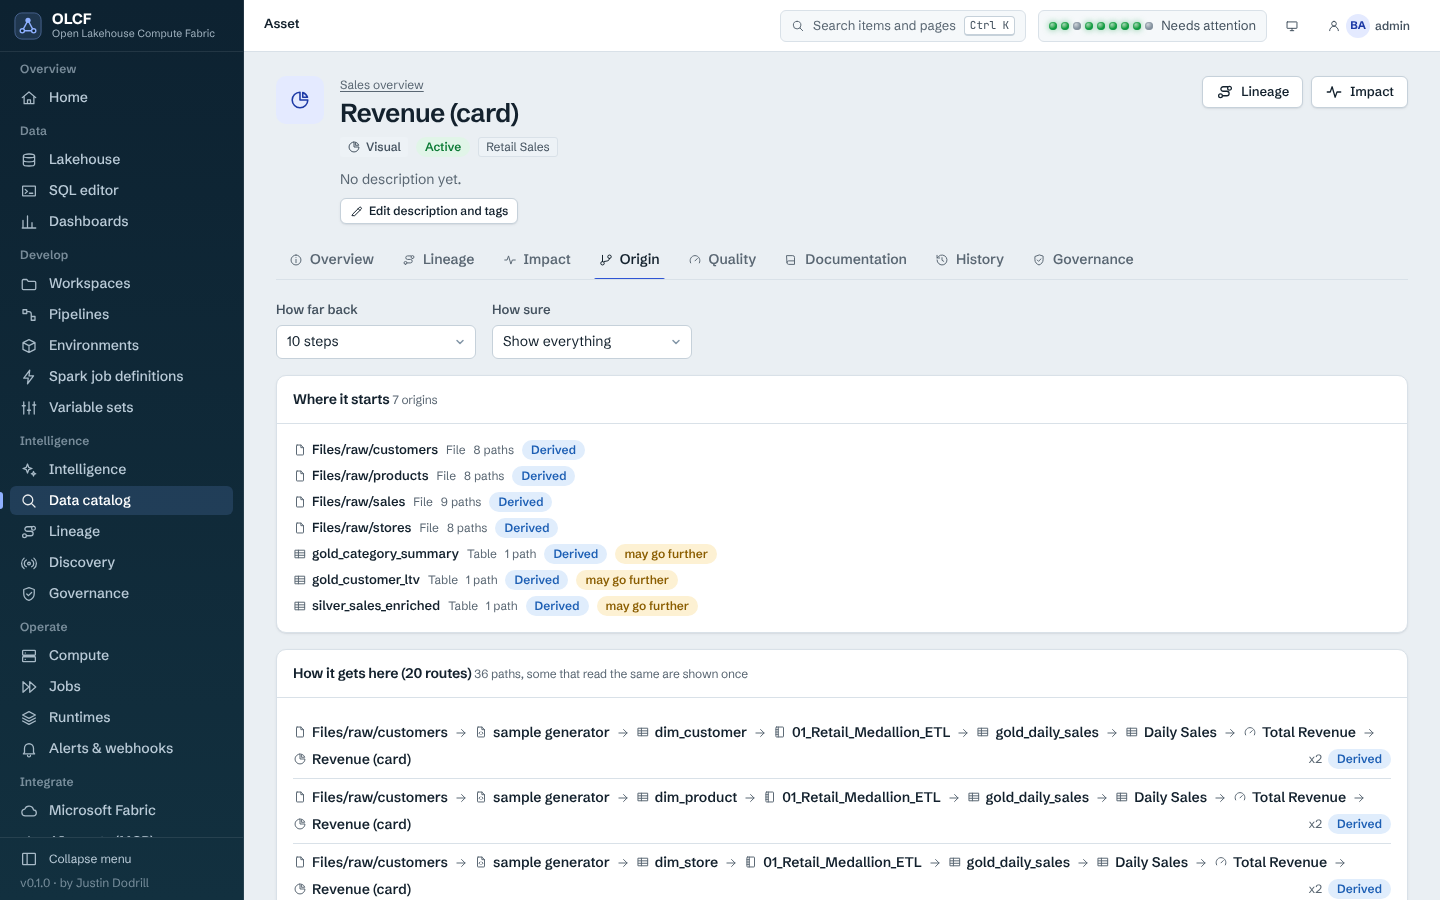The height and width of the screenshot is (900, 1440).
Task: Switch to the Overview tab
Action: tap(332, 259)
